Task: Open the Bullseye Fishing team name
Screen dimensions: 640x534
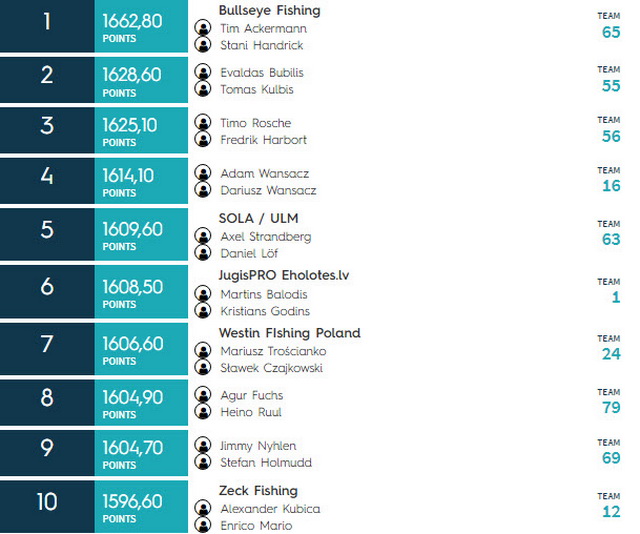Action: pyautogui.click(x=269, y=10)
